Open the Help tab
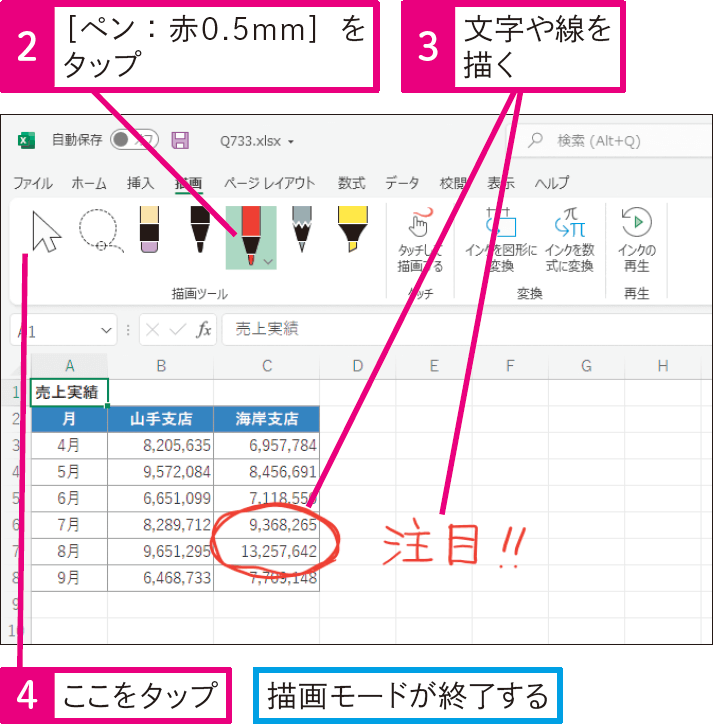Image resolution: width=713 pixels, height=724 pixels. [x=552, y=183]
